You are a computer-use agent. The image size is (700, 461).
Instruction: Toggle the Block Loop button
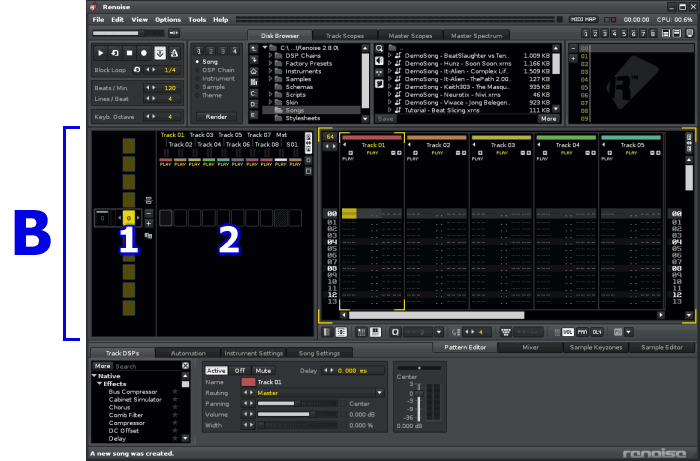137,70
